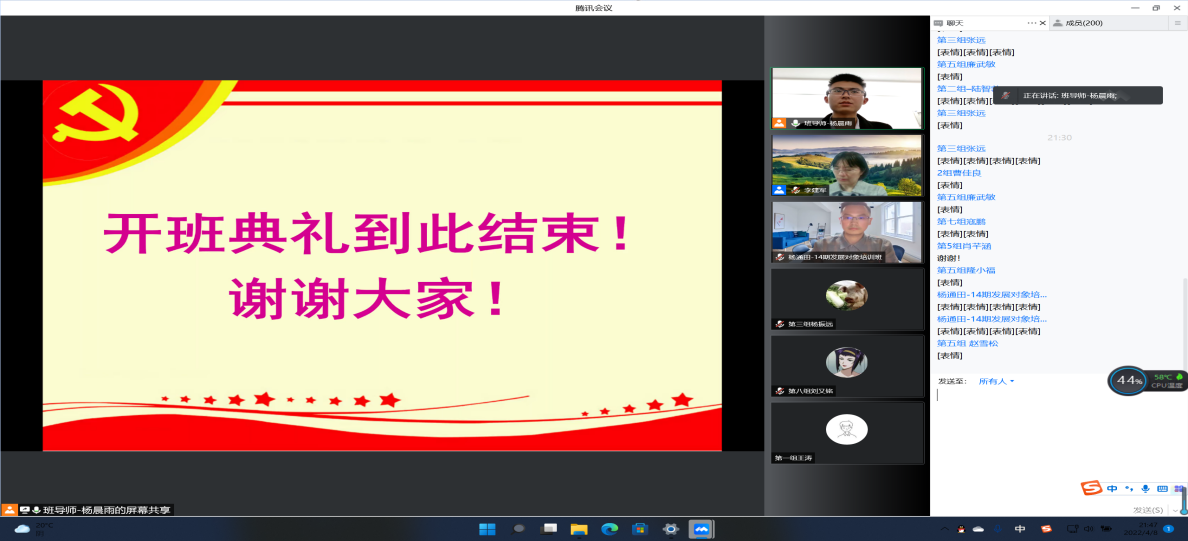1188x541 pixels.
Task: Expand the 所有人 recipient dropdown
Action: (996, 381)
